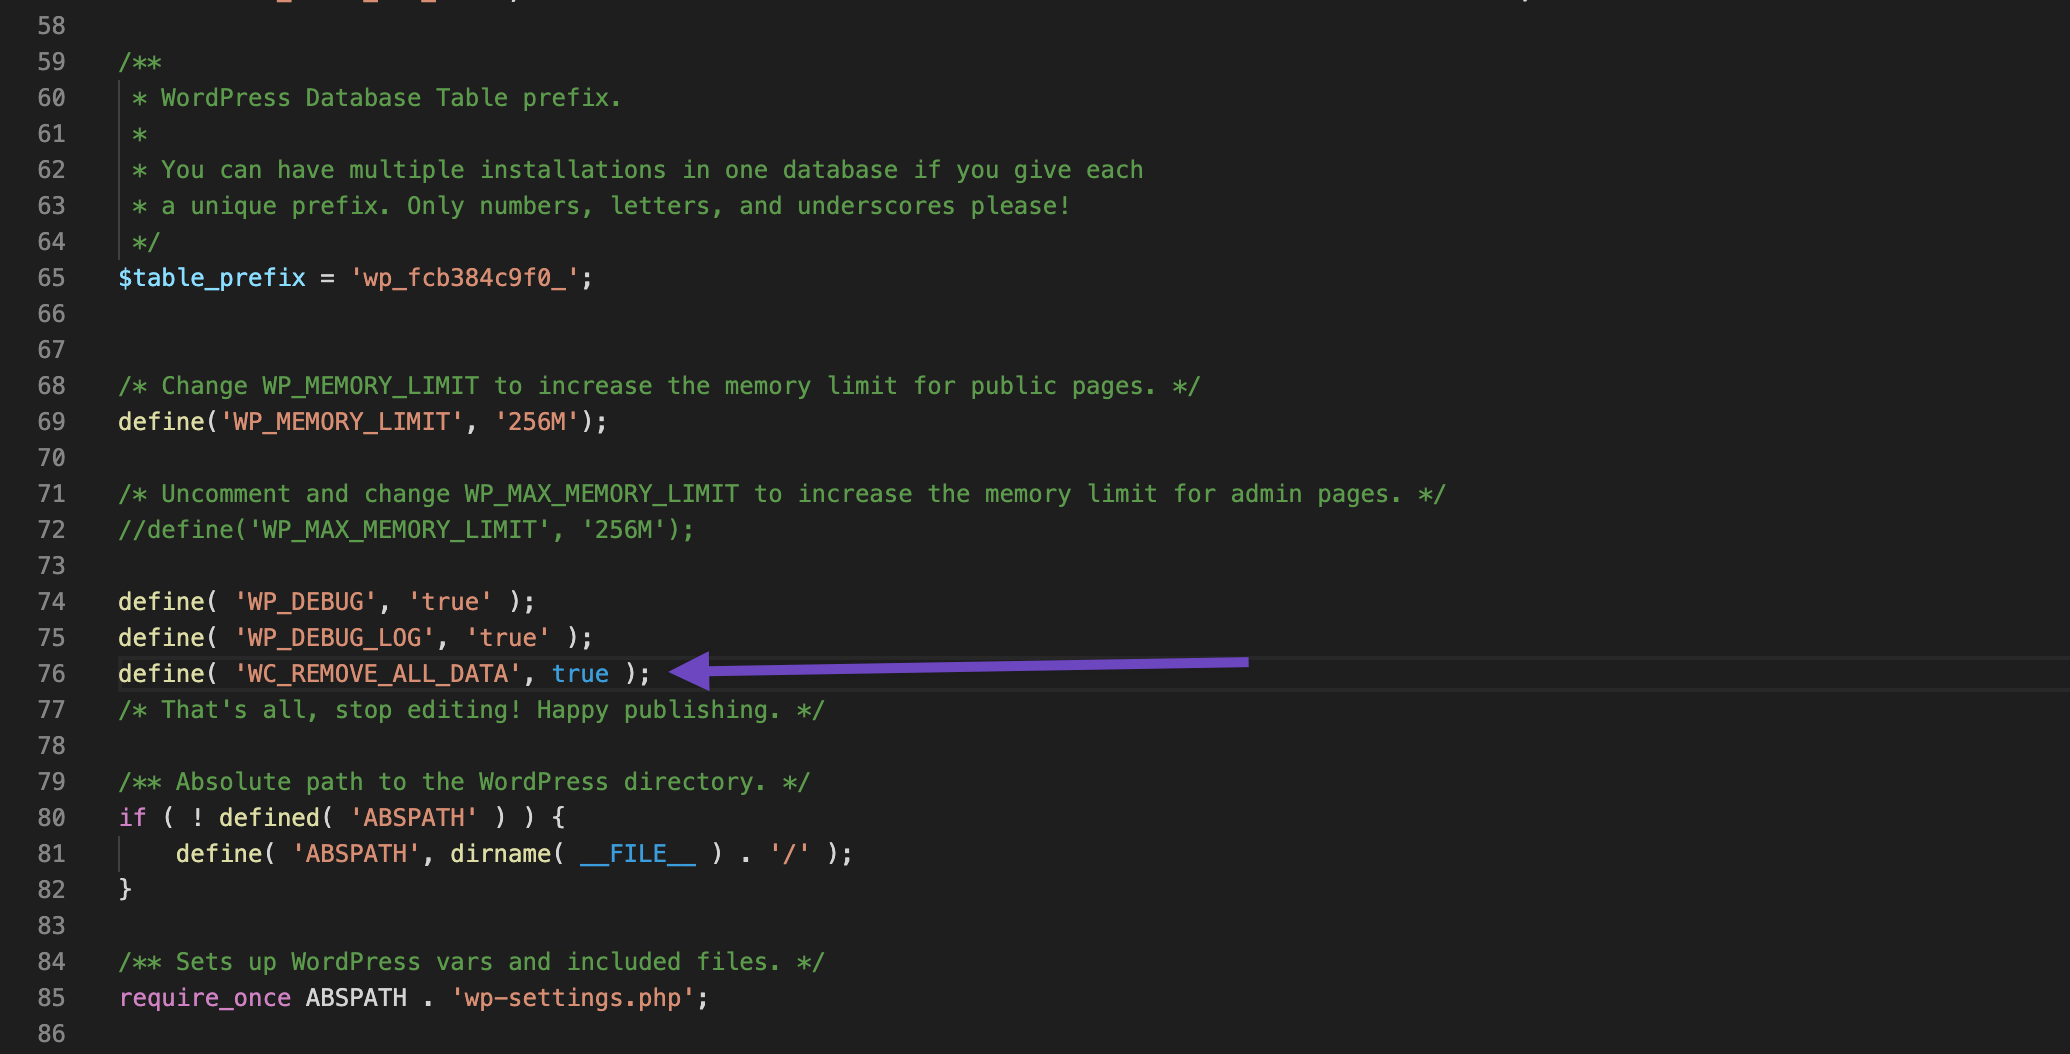Screen dimensions: 2070x1054
Task: Click the "Uncomment and change WP_MAX_MEMORY_LIMIT" comment
Action: click(781, 494)
